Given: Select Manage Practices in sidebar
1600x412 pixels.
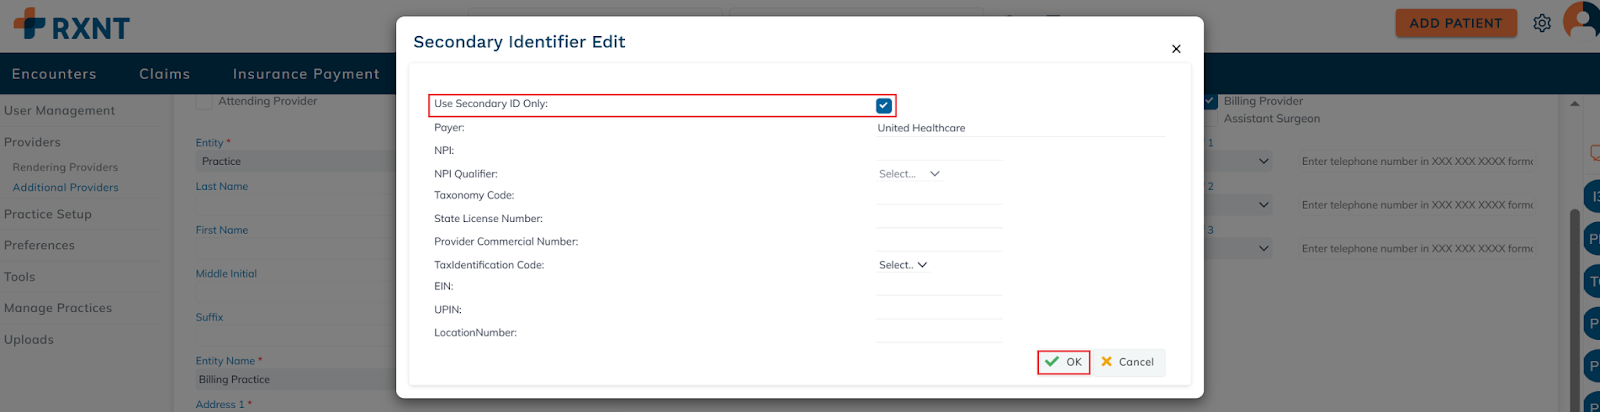Looking at the screenshot, I should tap(58, 308).
